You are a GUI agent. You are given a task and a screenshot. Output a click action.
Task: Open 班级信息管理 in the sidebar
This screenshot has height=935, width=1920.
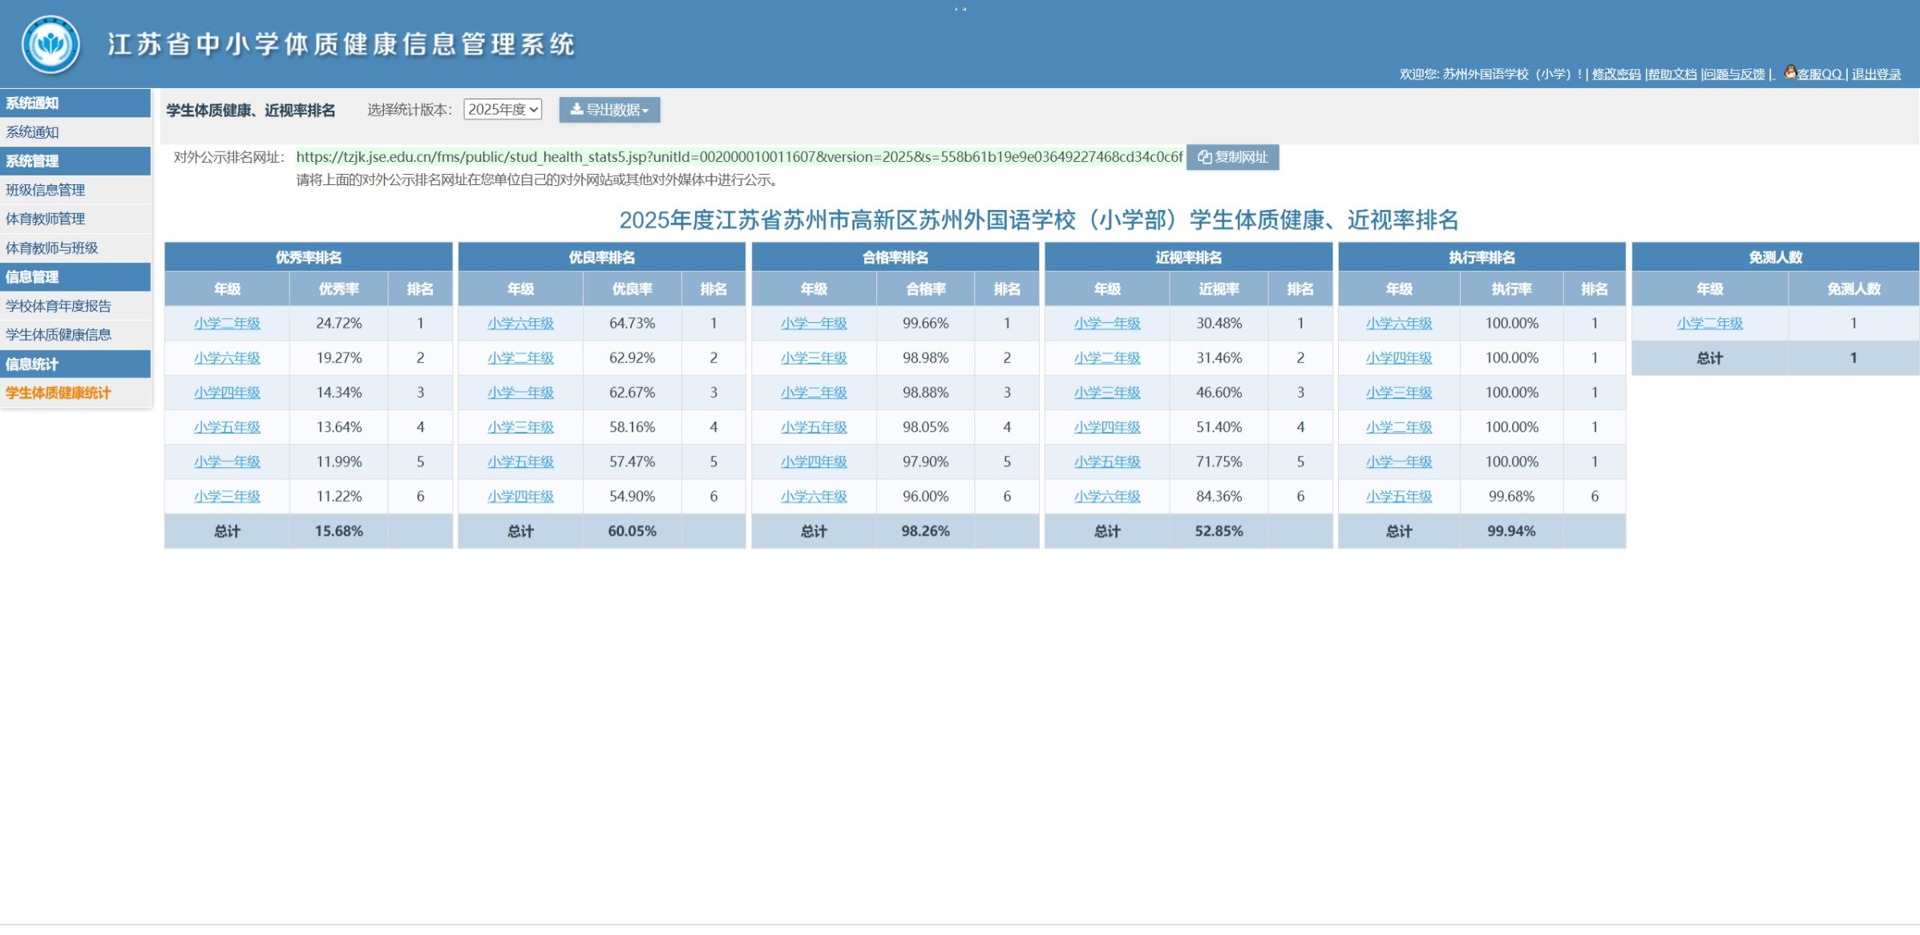[x=46, y=190]
